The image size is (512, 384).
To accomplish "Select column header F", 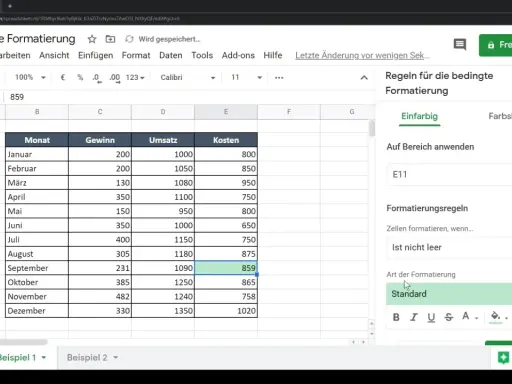I will pyautogui.click(x=289, y=112).
